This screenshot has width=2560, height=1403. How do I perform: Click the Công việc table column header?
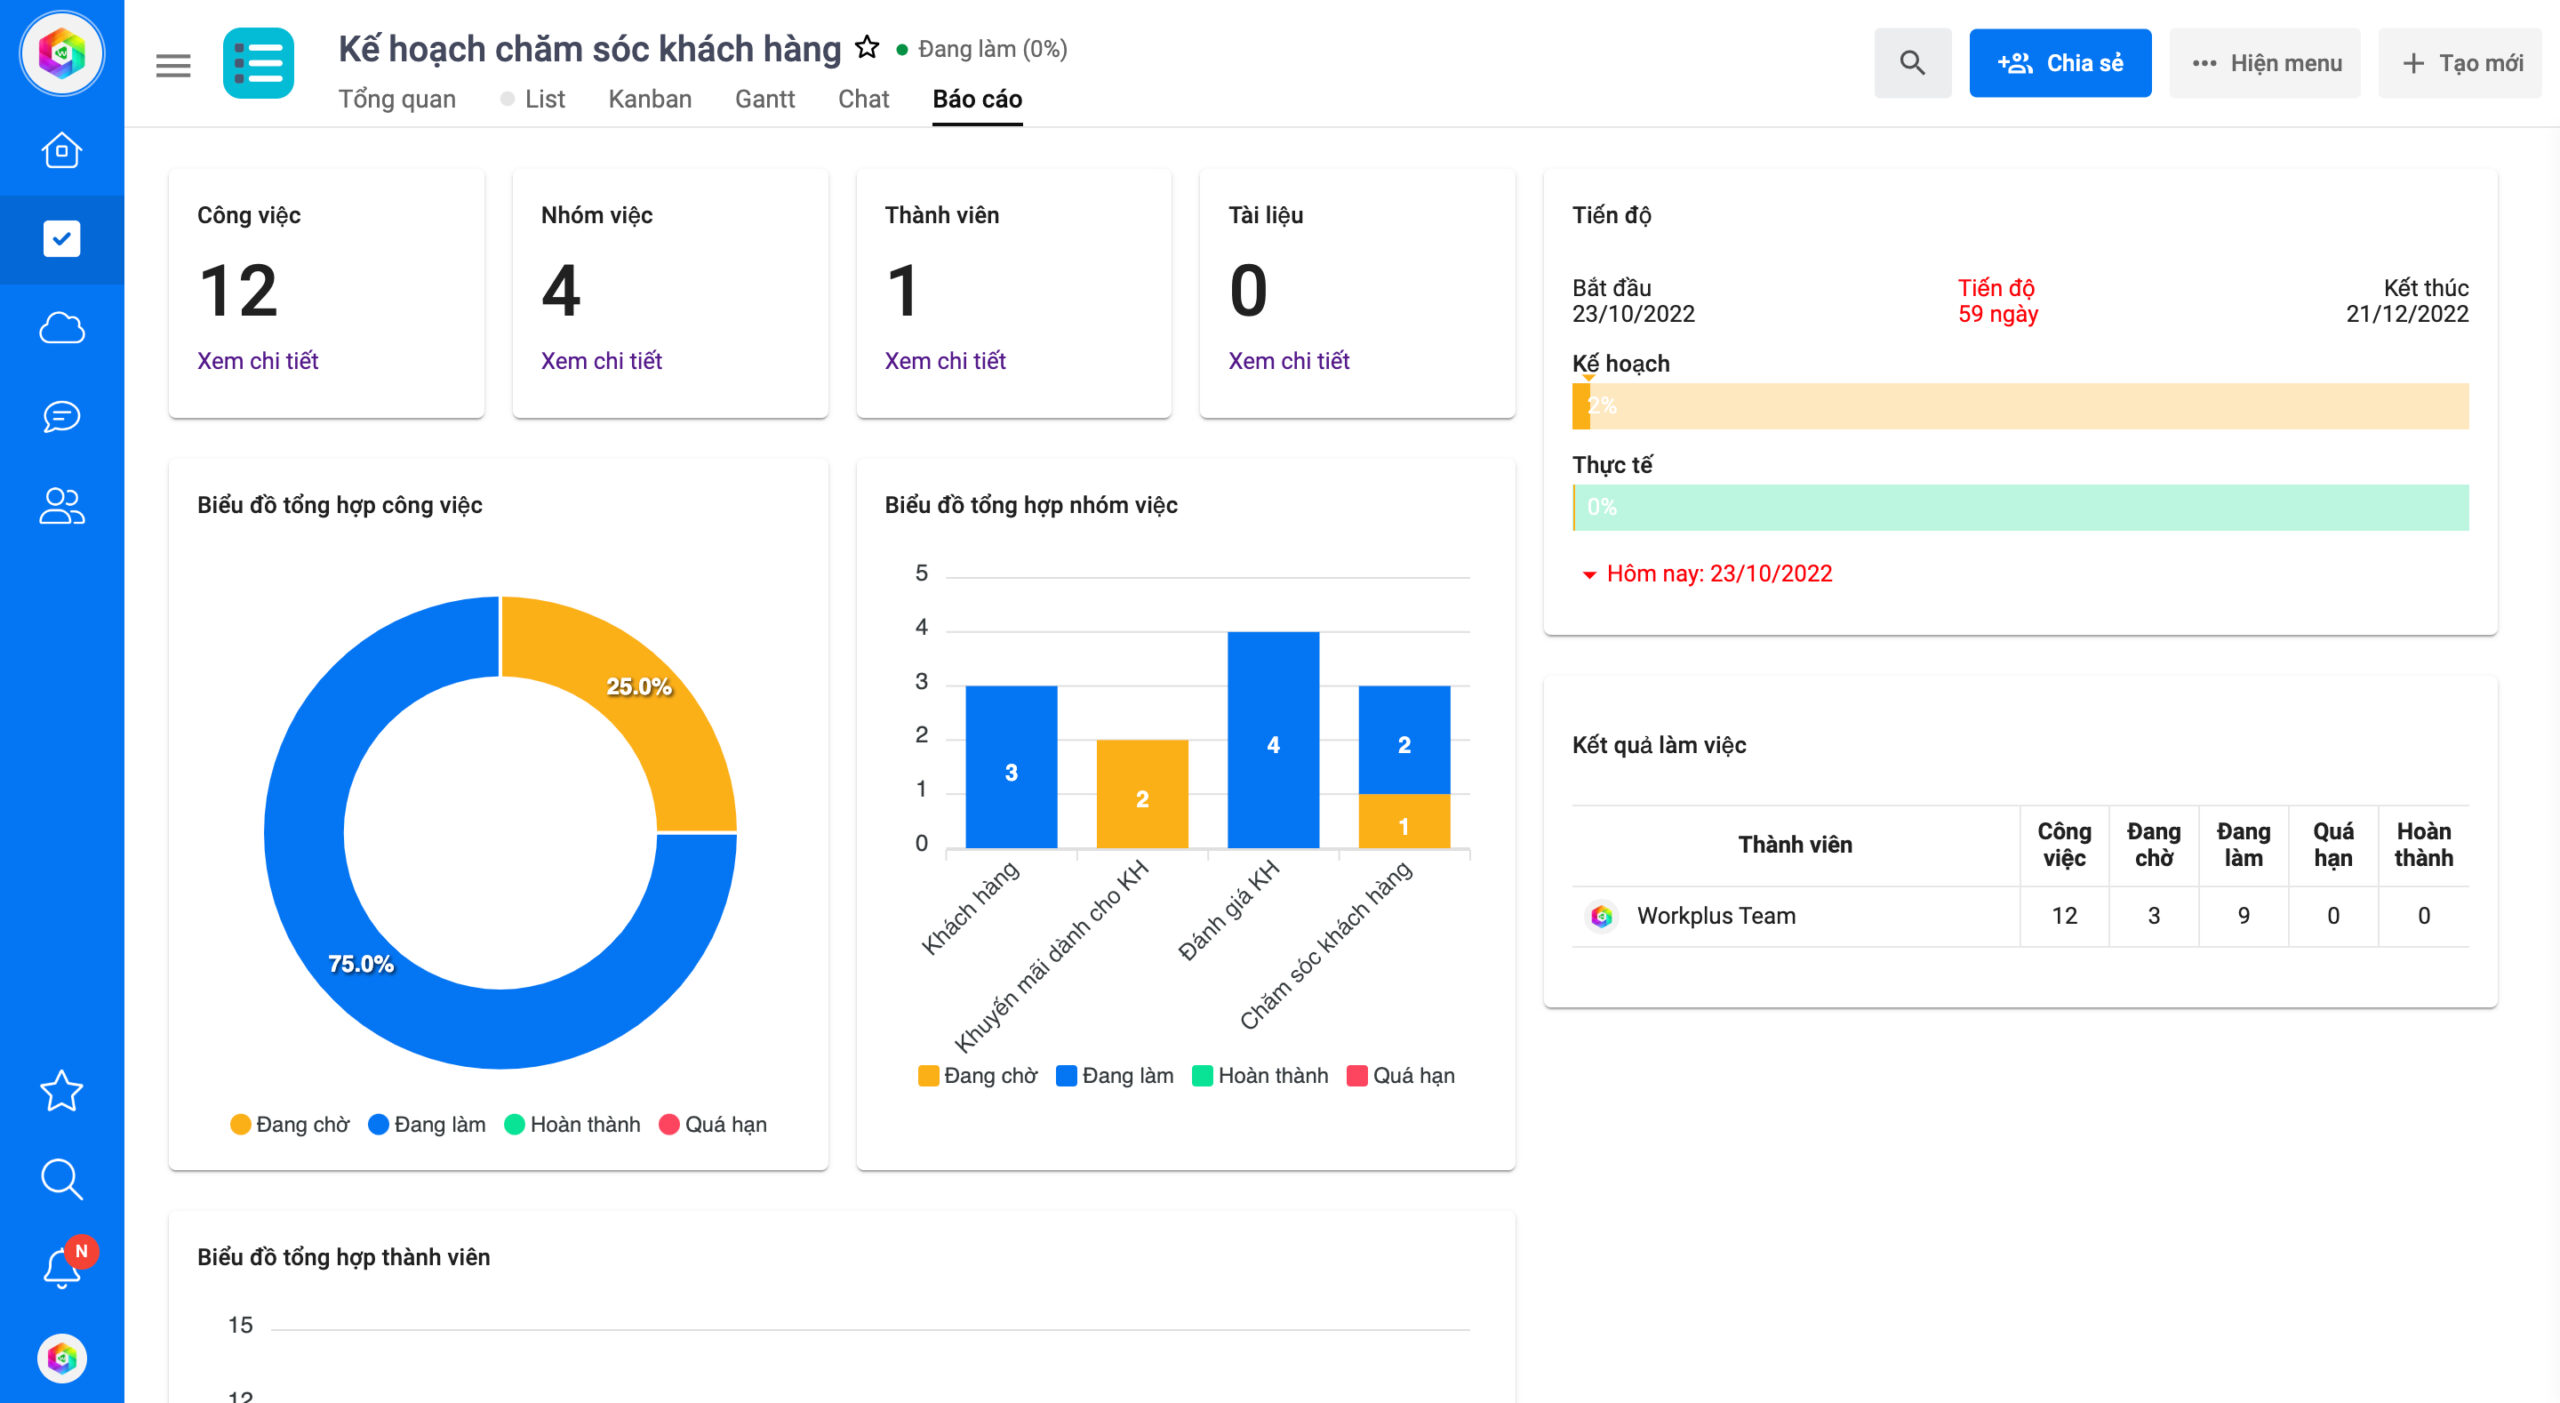(2064, 845)
